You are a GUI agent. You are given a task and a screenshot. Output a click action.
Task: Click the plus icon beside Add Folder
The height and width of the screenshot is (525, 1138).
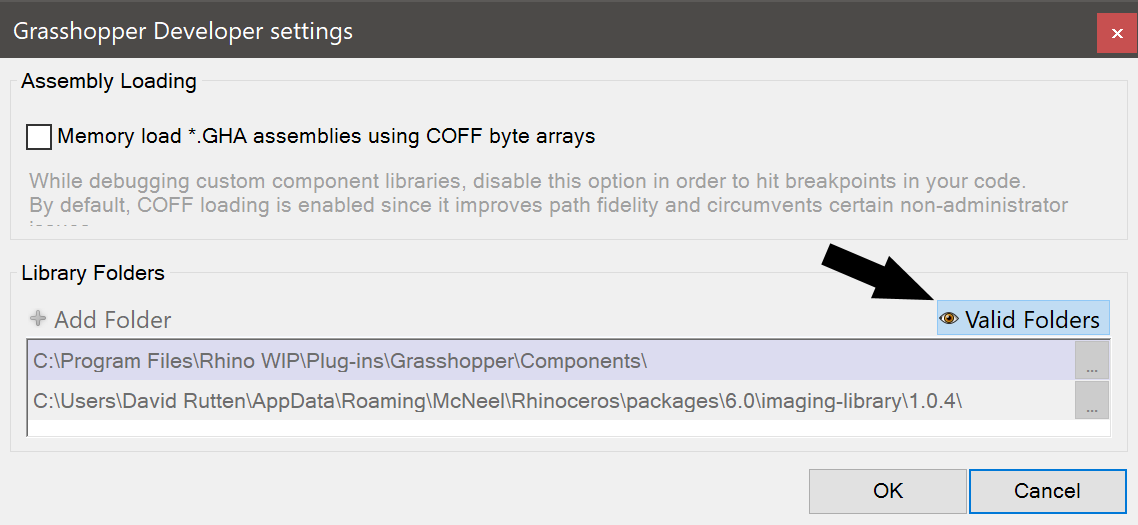point(39,319)
